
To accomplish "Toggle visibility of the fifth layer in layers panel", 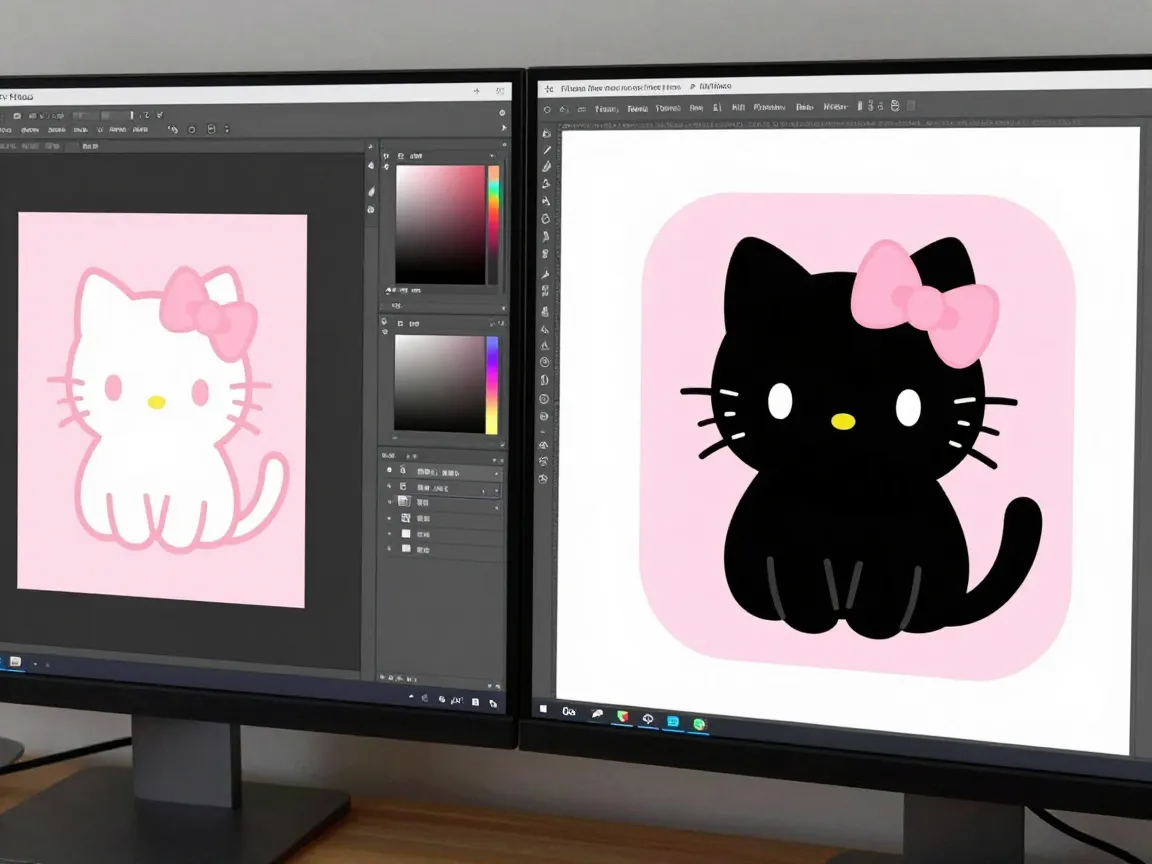I will (389, 533).
